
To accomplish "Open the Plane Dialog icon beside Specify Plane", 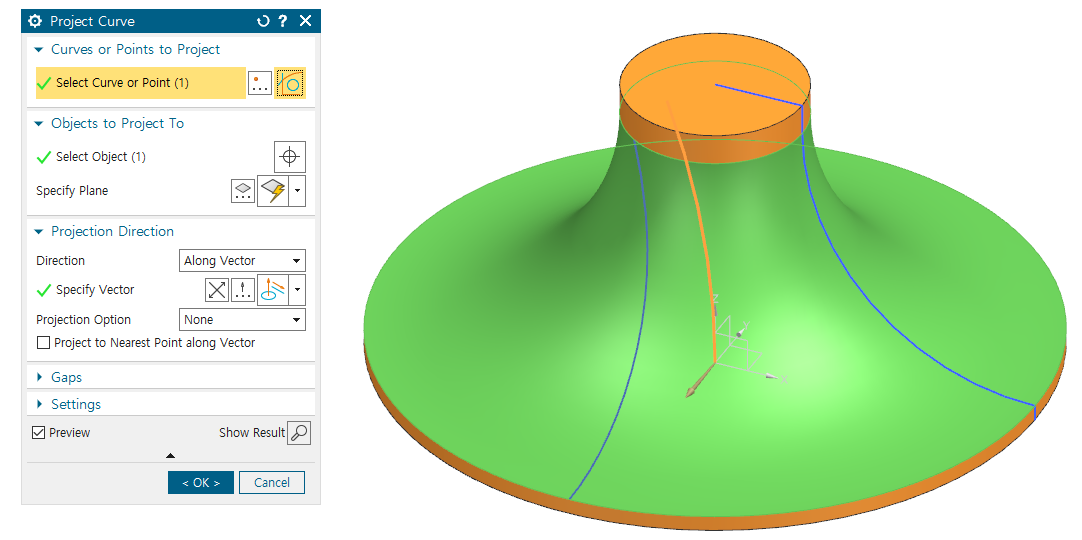I will [243, 191].
